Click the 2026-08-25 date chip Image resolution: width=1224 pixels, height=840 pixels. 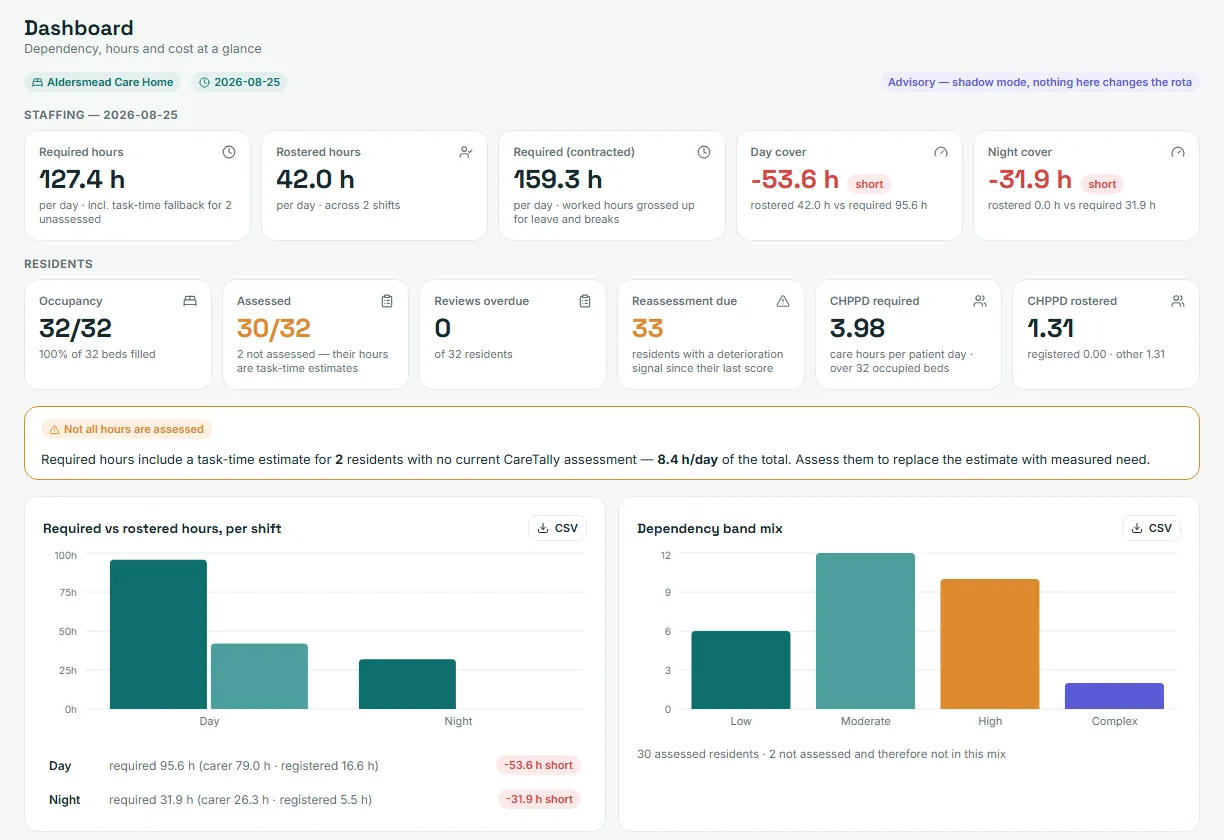point(239,82)
